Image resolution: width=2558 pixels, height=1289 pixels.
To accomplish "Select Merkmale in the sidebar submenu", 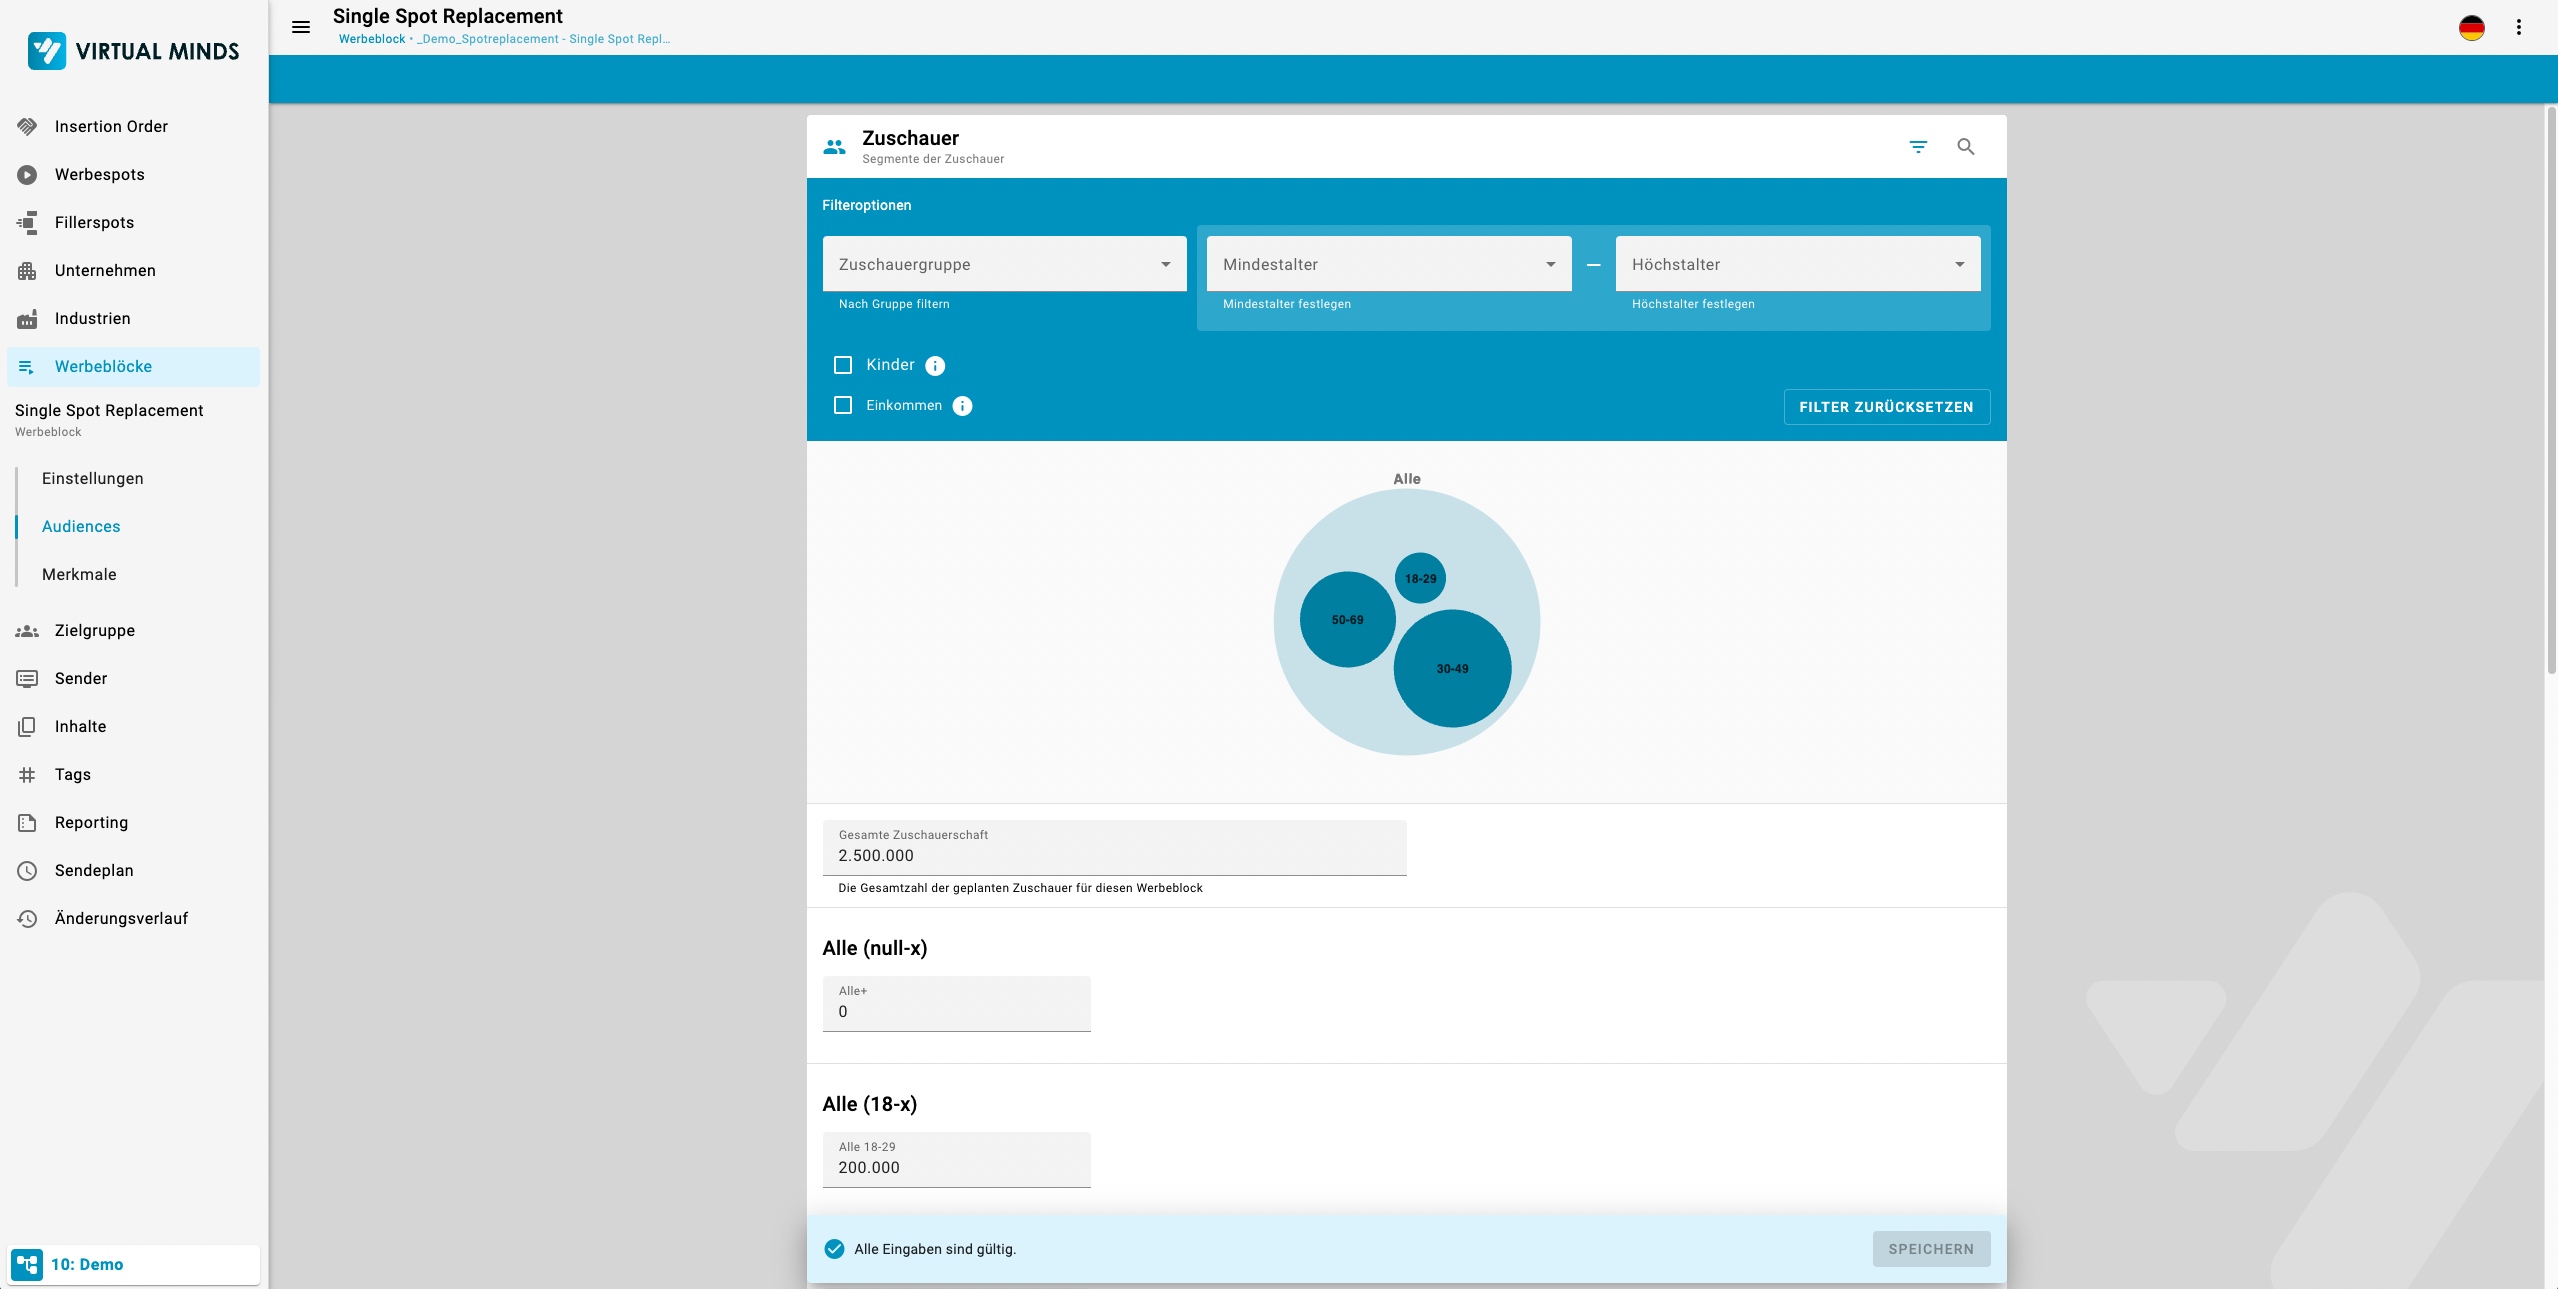I will pyautogui.click(x=79, y=574).
